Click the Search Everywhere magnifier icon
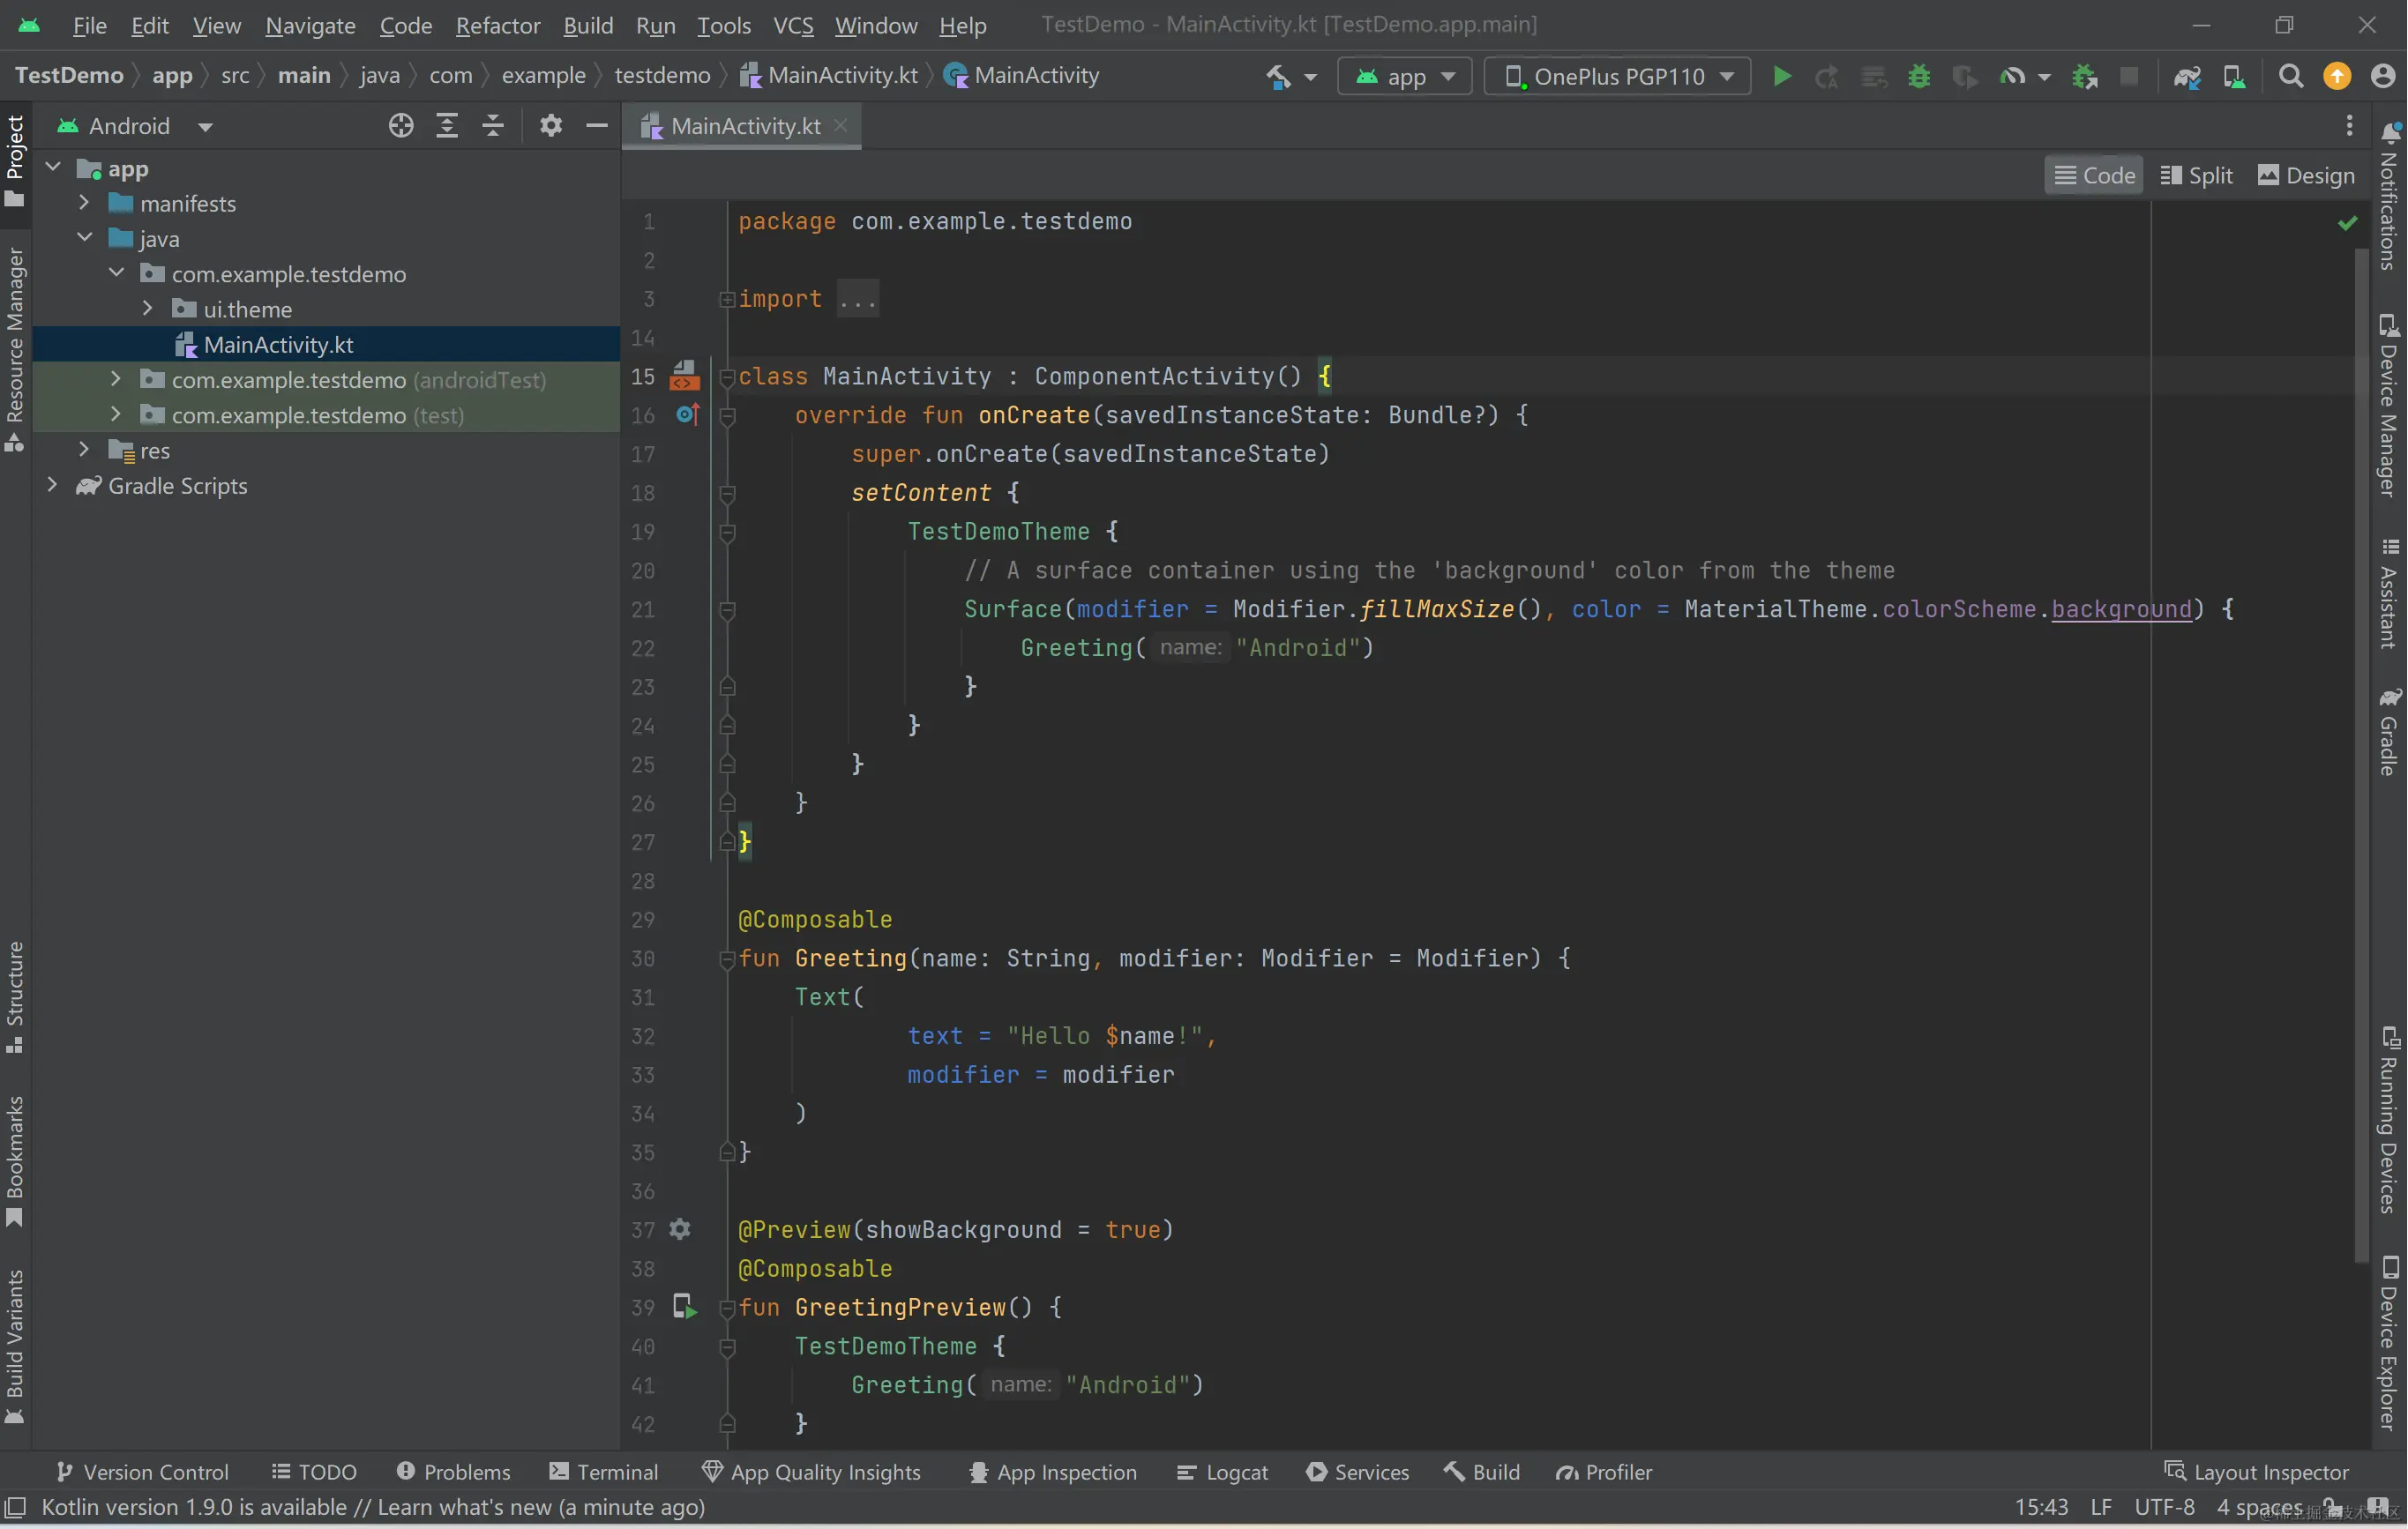Screen dimensions: 2408x1529 (2290, 76)
